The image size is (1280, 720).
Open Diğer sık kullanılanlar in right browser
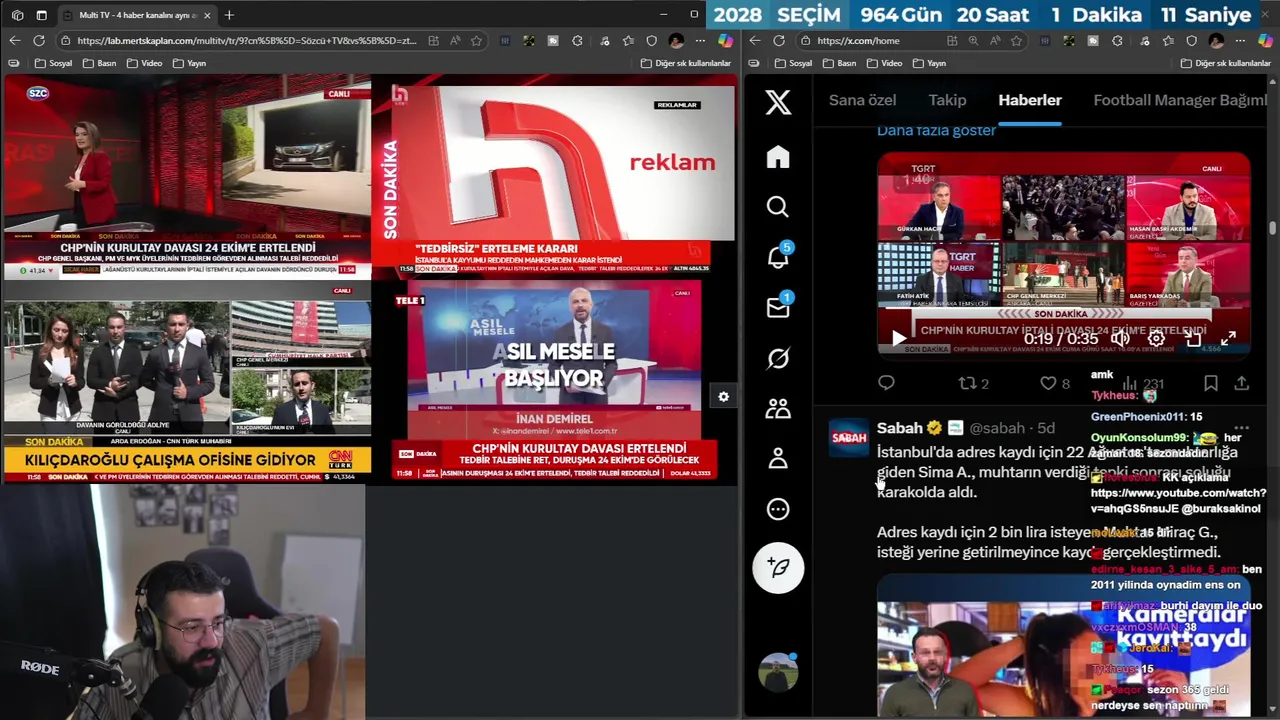click(x=1226, y=63)
